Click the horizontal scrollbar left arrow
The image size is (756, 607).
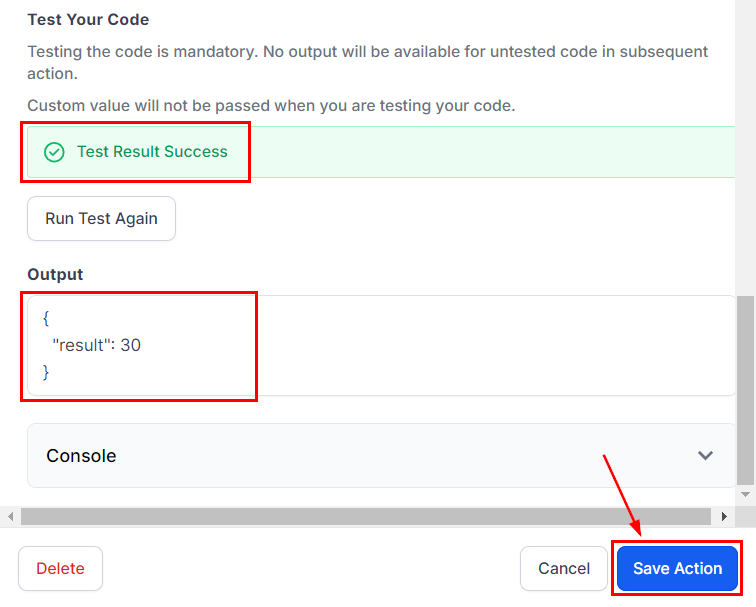[11, 517]
